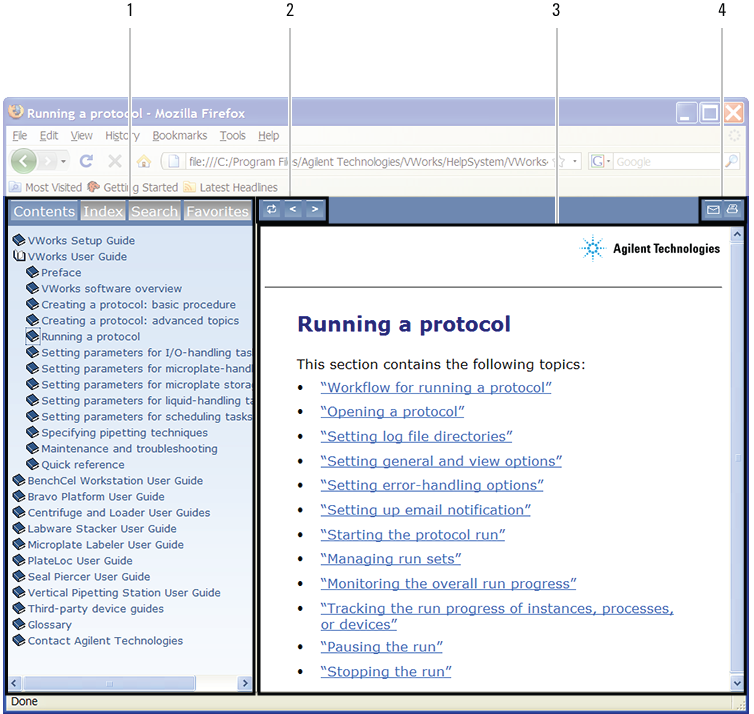Open "Starting the protocol run" link

pyautogui.click(x=413, y=535)
